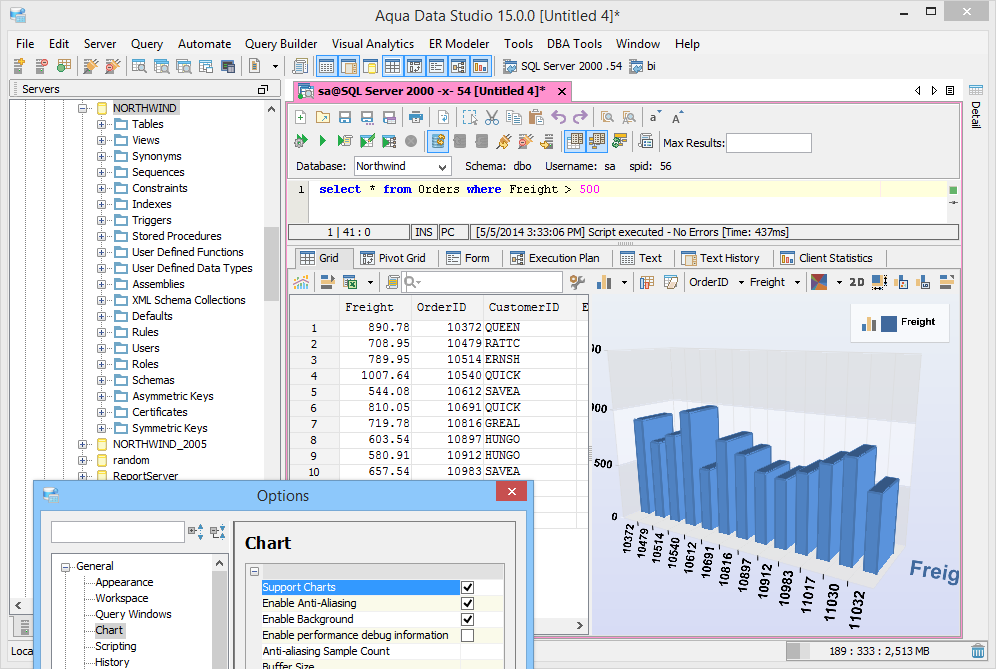Image resolution: width=996 pixels, height=669 pixels.
Task: Switch to the Text History tab
Action: [x=720, y=258]
